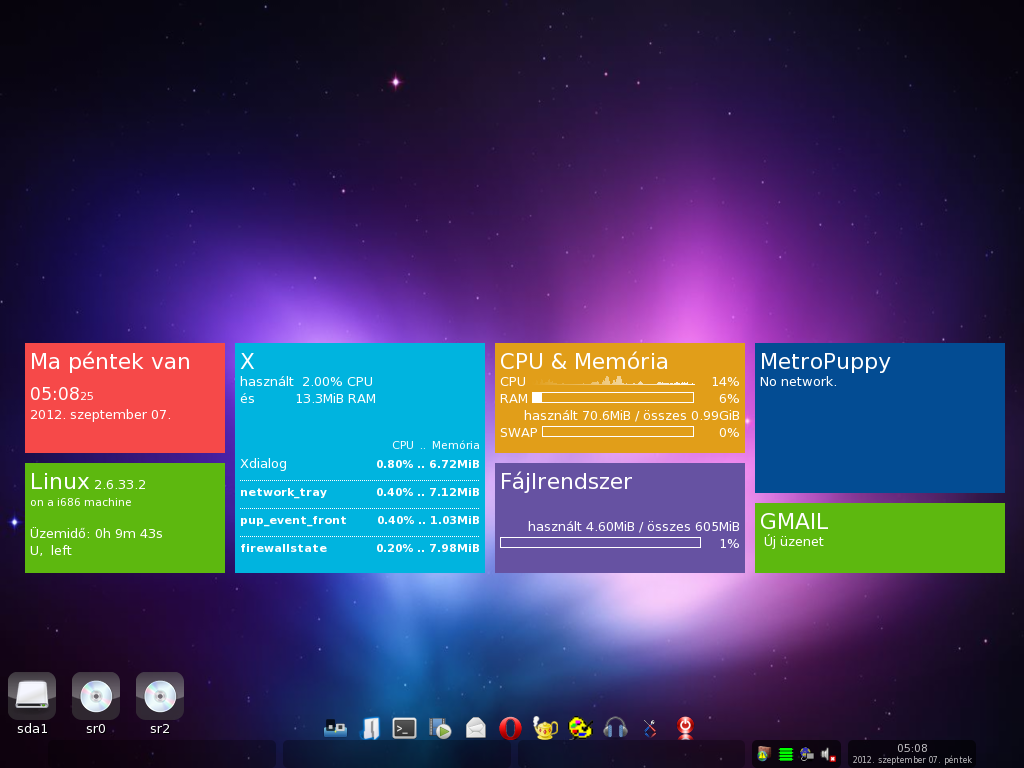Click the taskbar clock showing 05:08
The height and width of the screenshot is (768, 1024).
(x=911, y=753)
